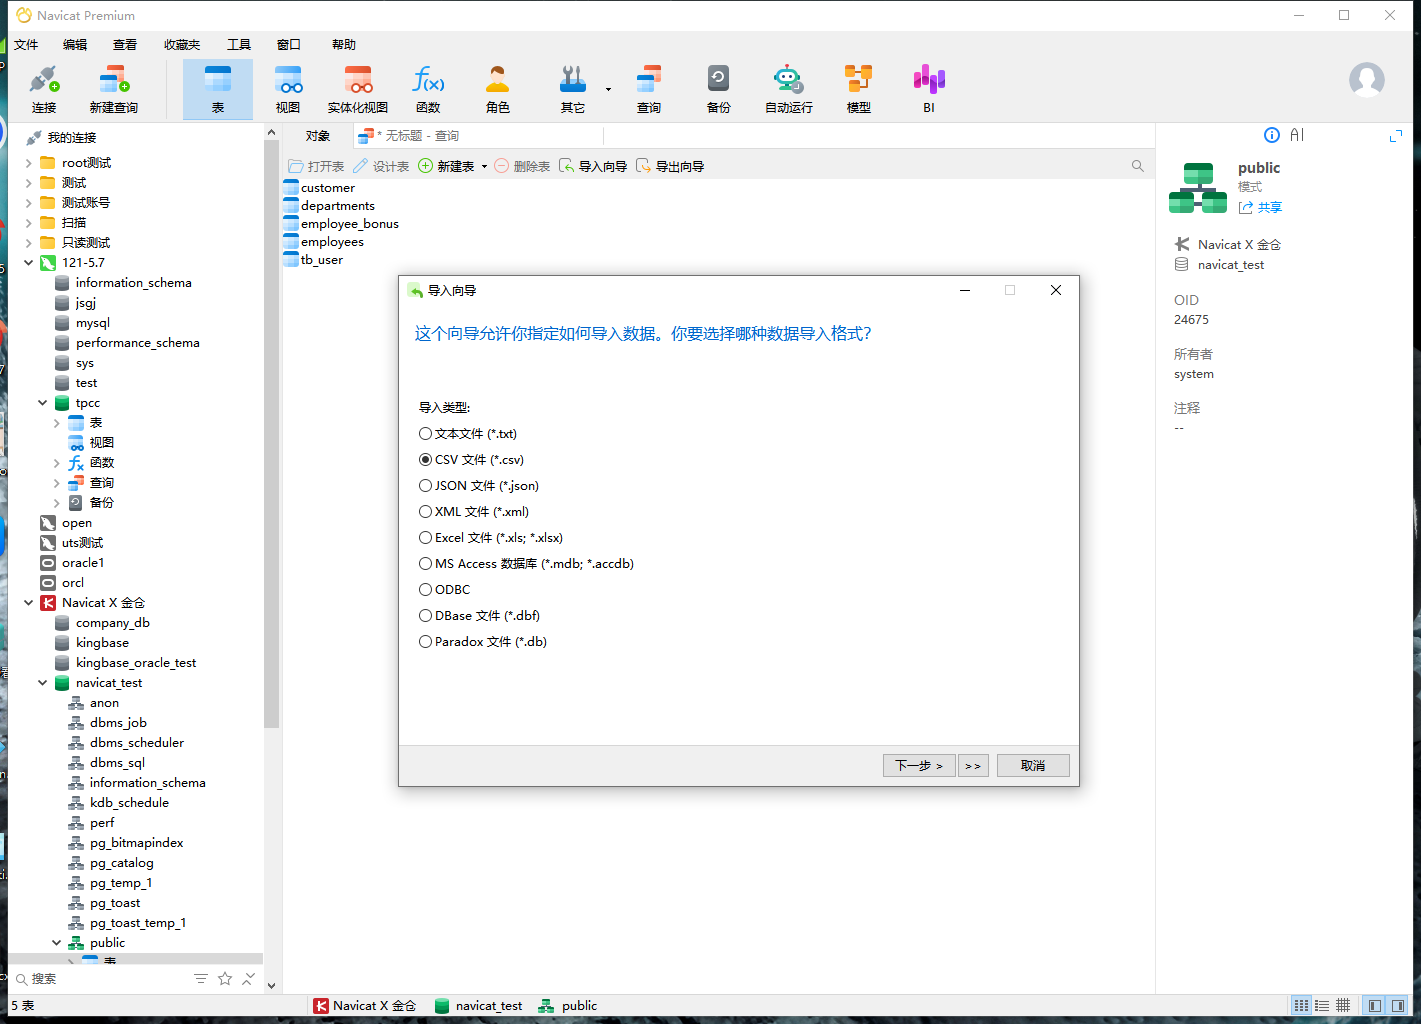Viewport: 1421px width, 1024px height.
Task: Click 导出向导 in the object toolbar
Action: (670, 166)
